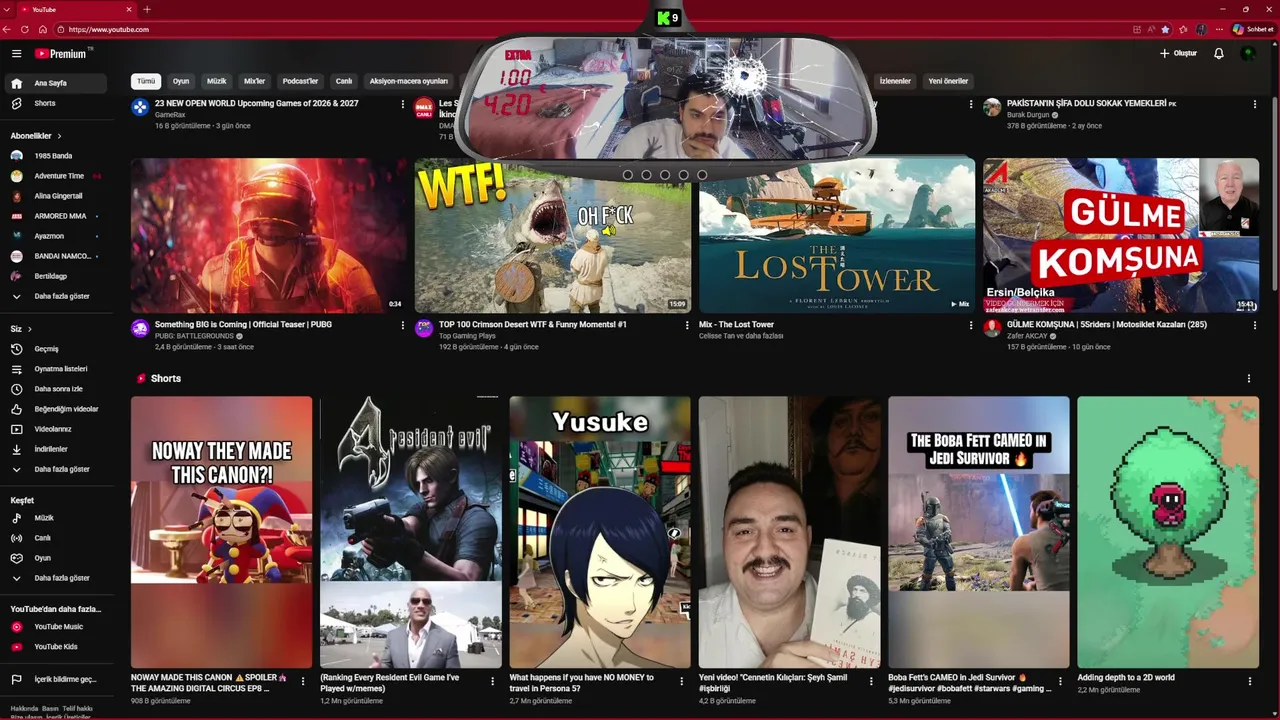Open YouTube Music link
The image size is (1280, 720).
coord(56,627)
